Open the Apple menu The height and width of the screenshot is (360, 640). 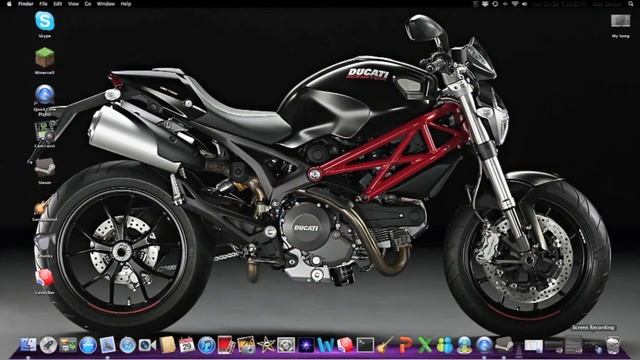point(9,4)
